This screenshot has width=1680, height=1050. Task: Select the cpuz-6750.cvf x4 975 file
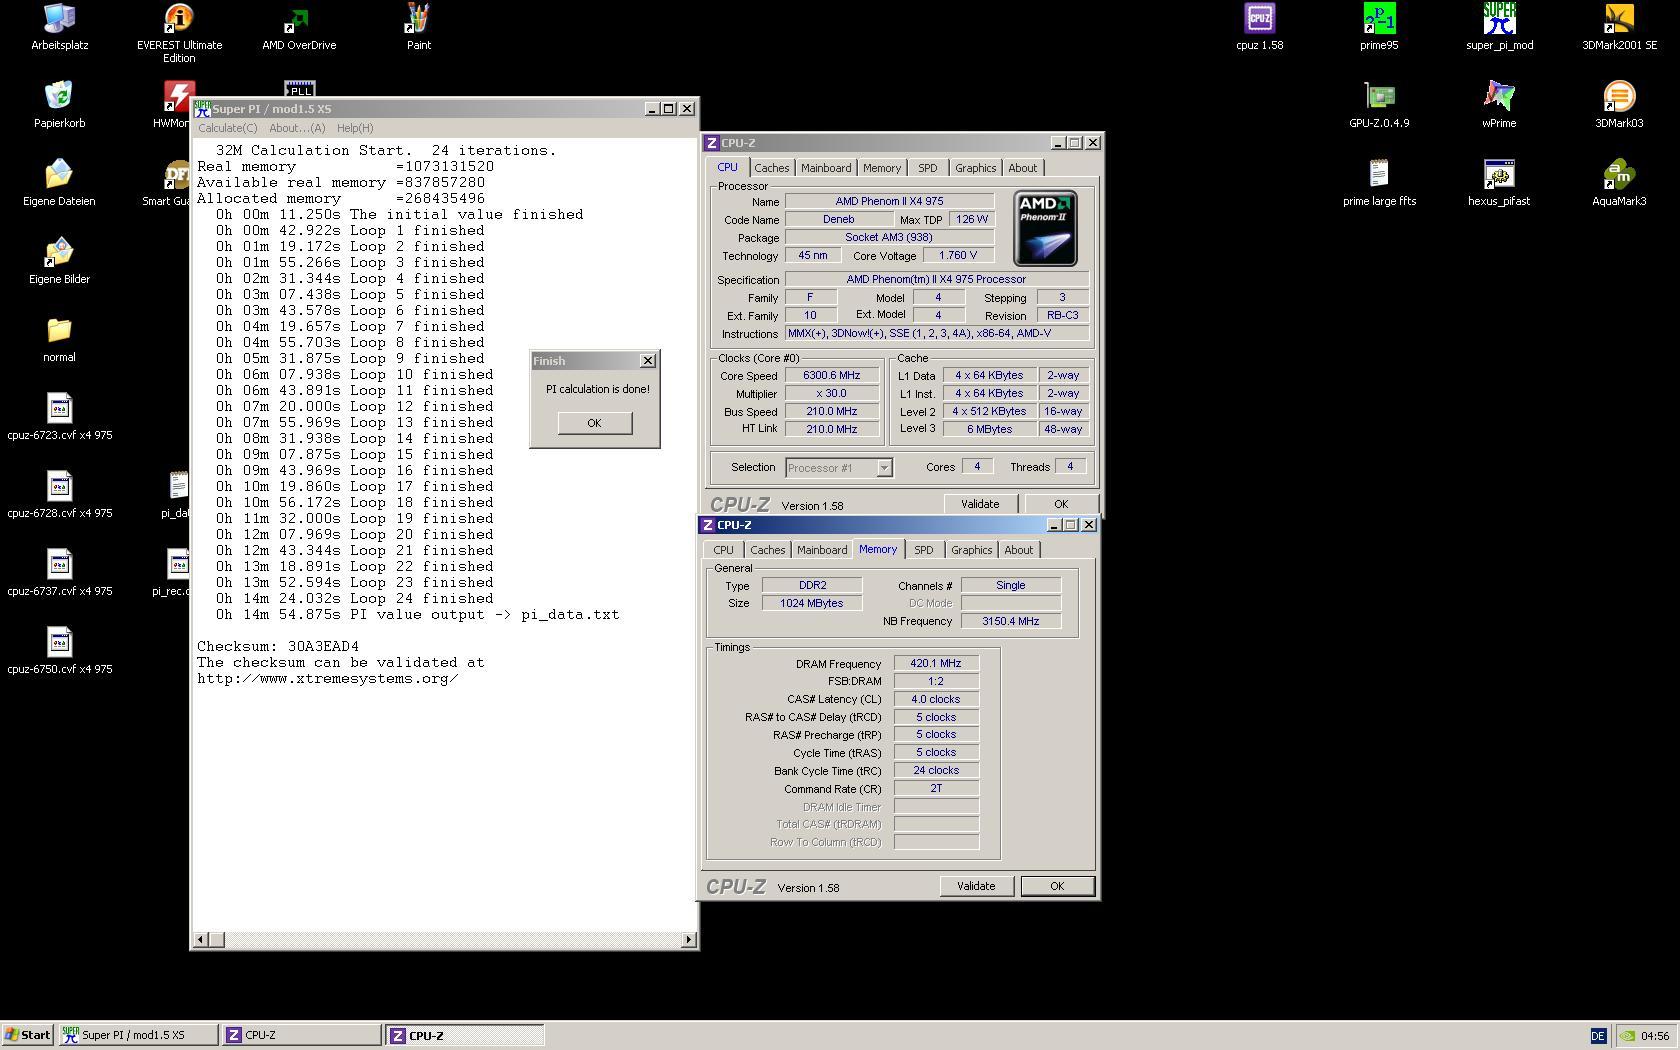click(59, 651)
